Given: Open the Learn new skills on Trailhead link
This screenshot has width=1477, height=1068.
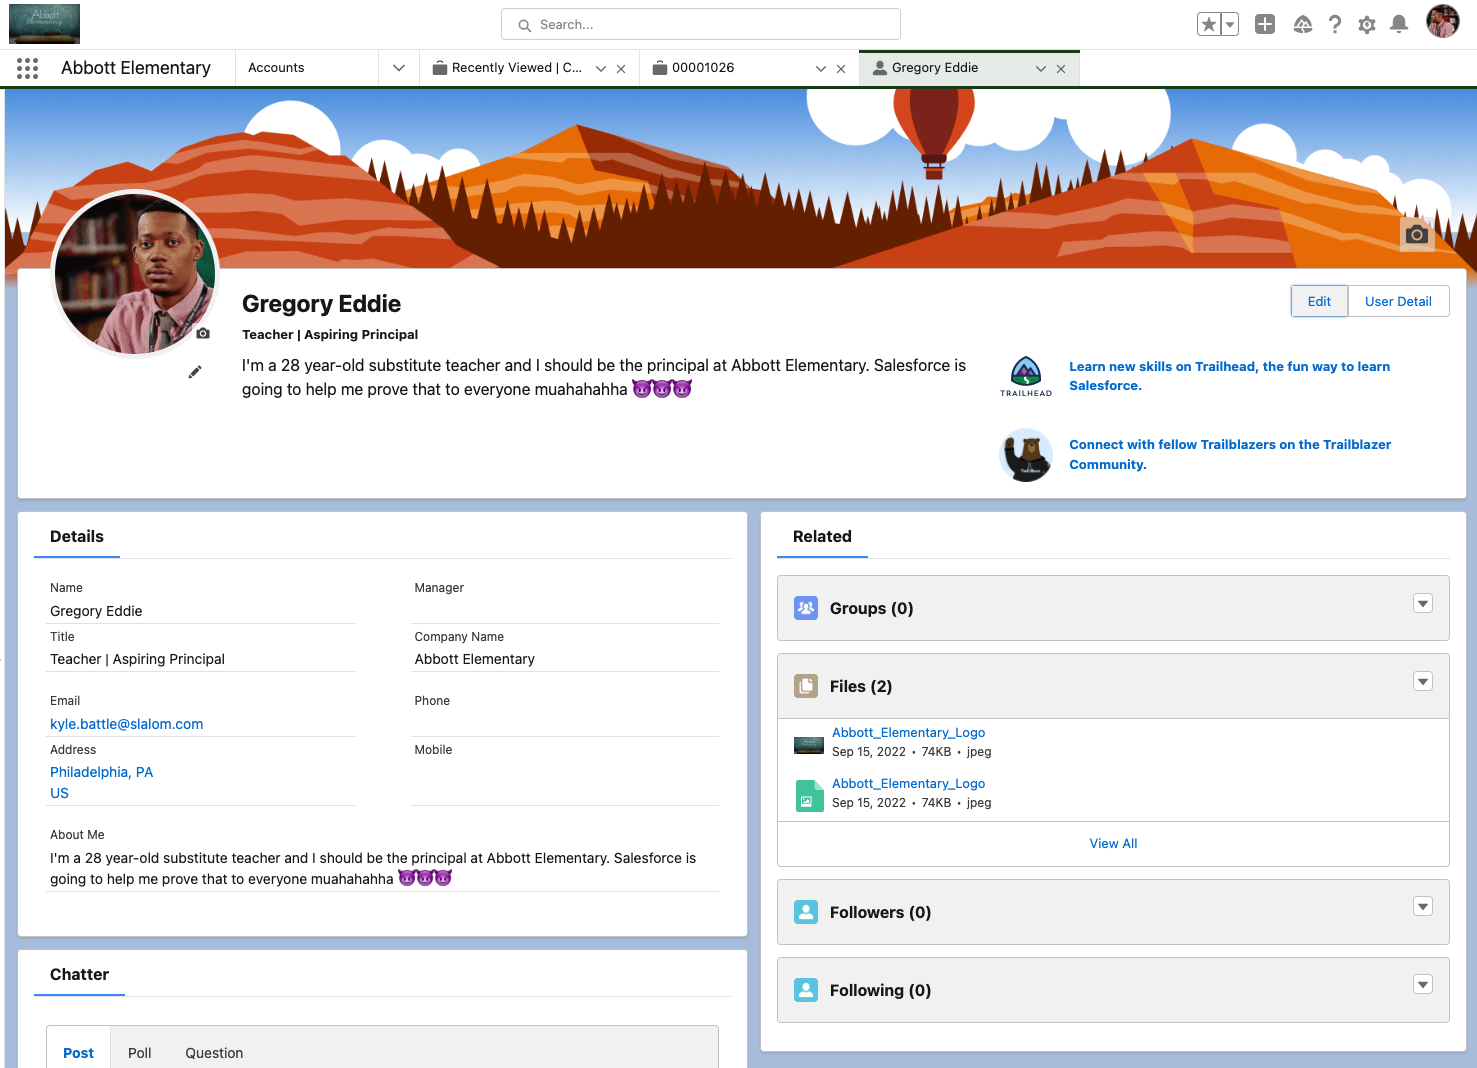Looking at the screenshot, I should 1229,376.
